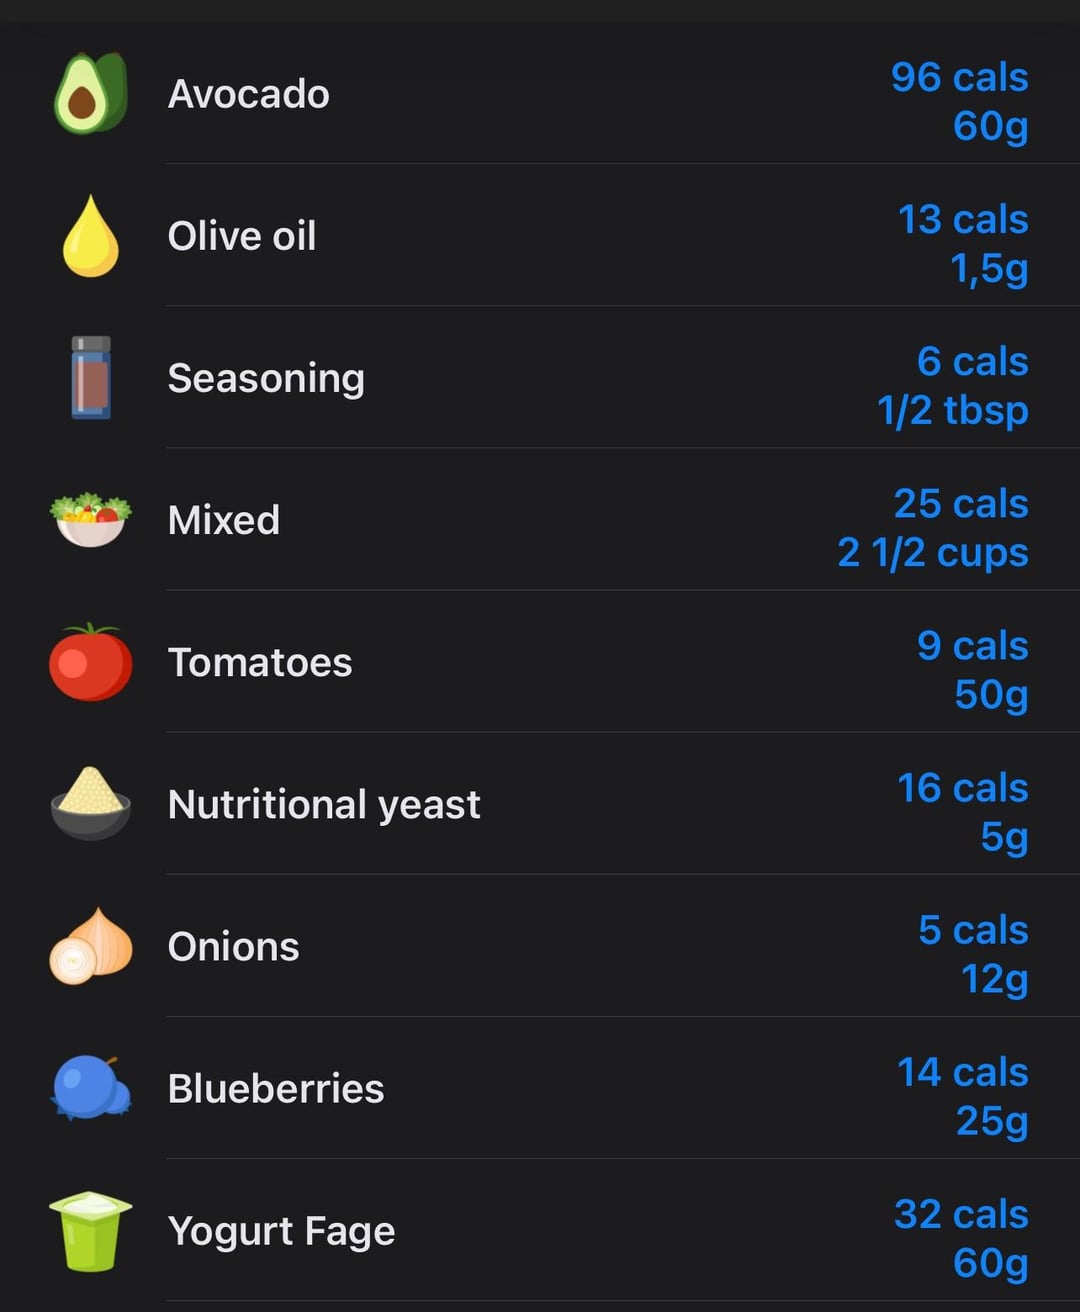Viewport: 1080px width, 1312px height.
Task: Tap the green yogurt cup icon
Action: [91, 1231]
